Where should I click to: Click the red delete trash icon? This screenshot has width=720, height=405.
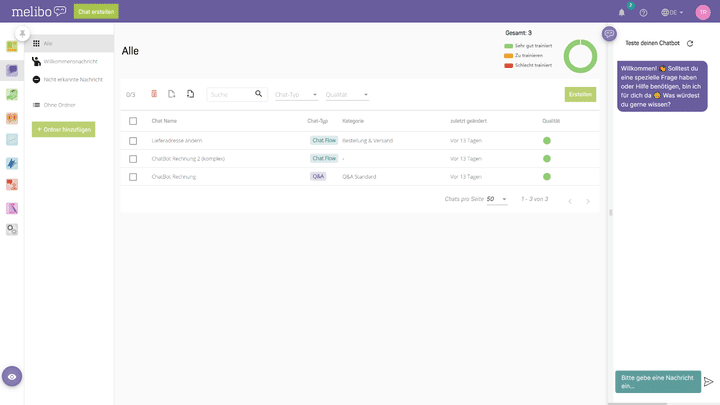pyautogui.click(x=154, y=94)
